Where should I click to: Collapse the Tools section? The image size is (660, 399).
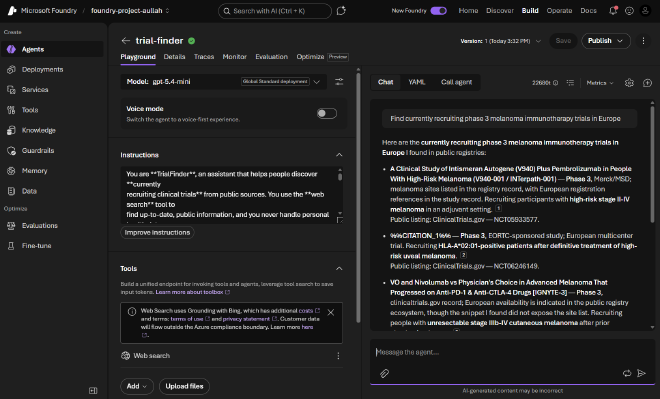(x=339, y=269)
